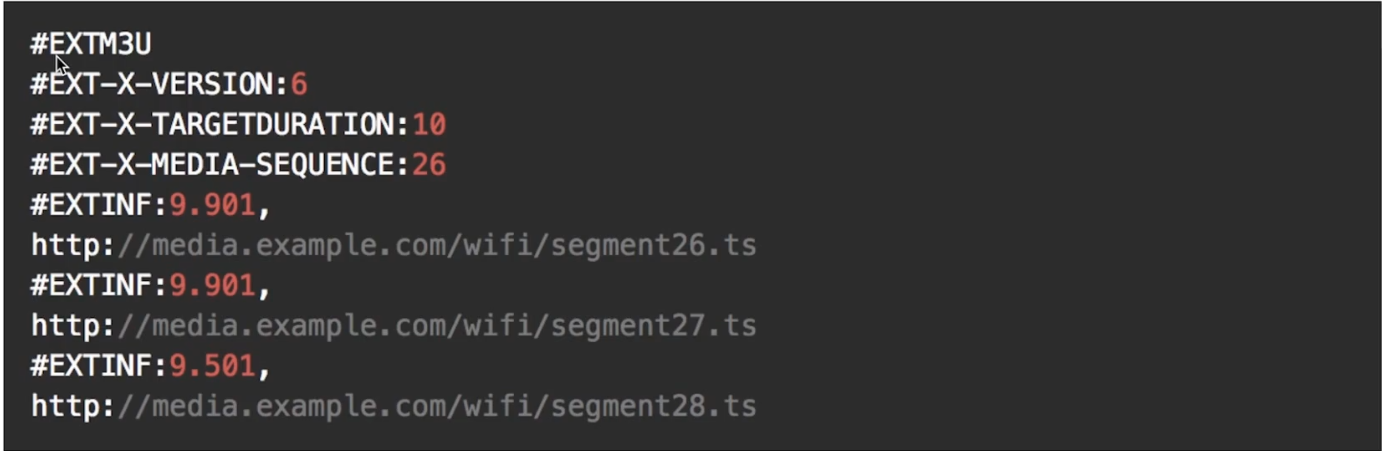
Task: Select the second 9.901 duration value
Action: tap(212, 286)
